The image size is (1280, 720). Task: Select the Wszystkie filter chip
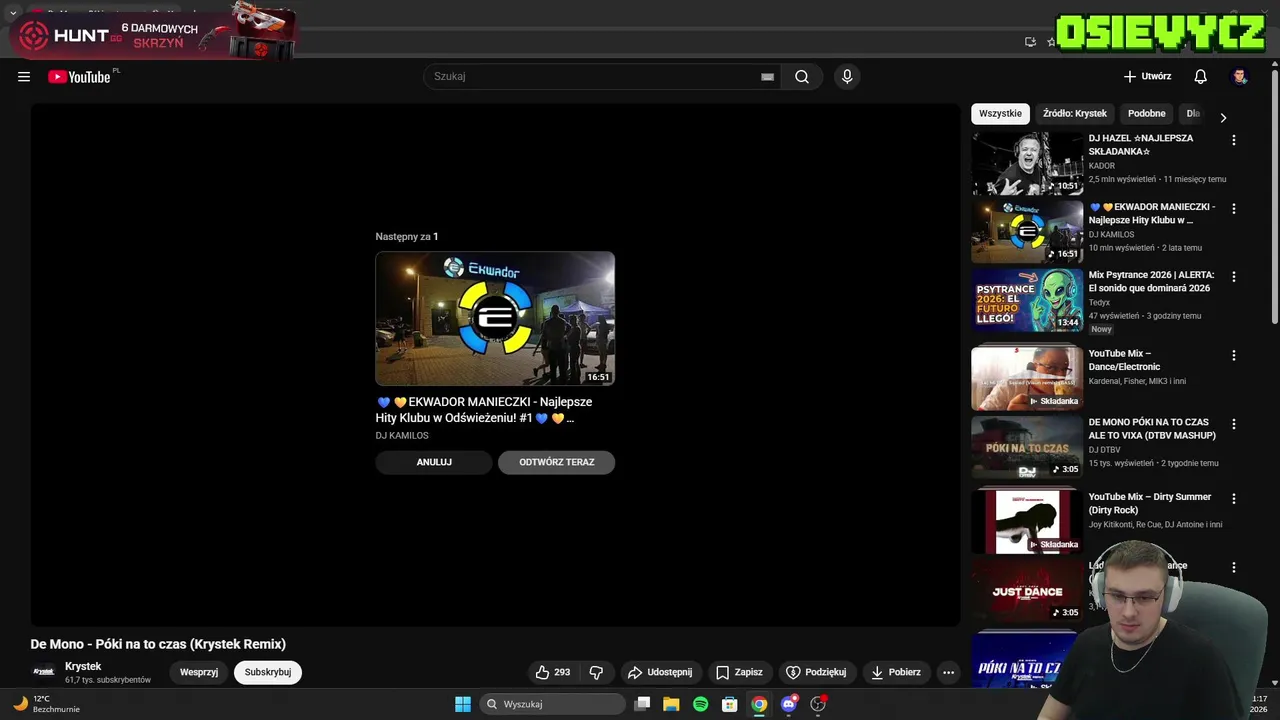coord(1001,113)
